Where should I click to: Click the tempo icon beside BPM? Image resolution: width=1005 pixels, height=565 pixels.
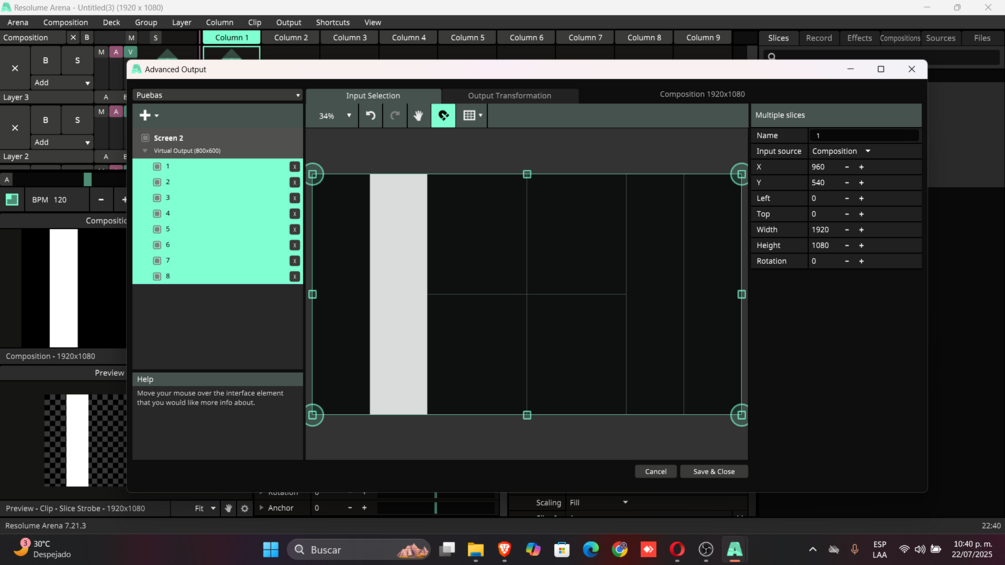(12, 199)
